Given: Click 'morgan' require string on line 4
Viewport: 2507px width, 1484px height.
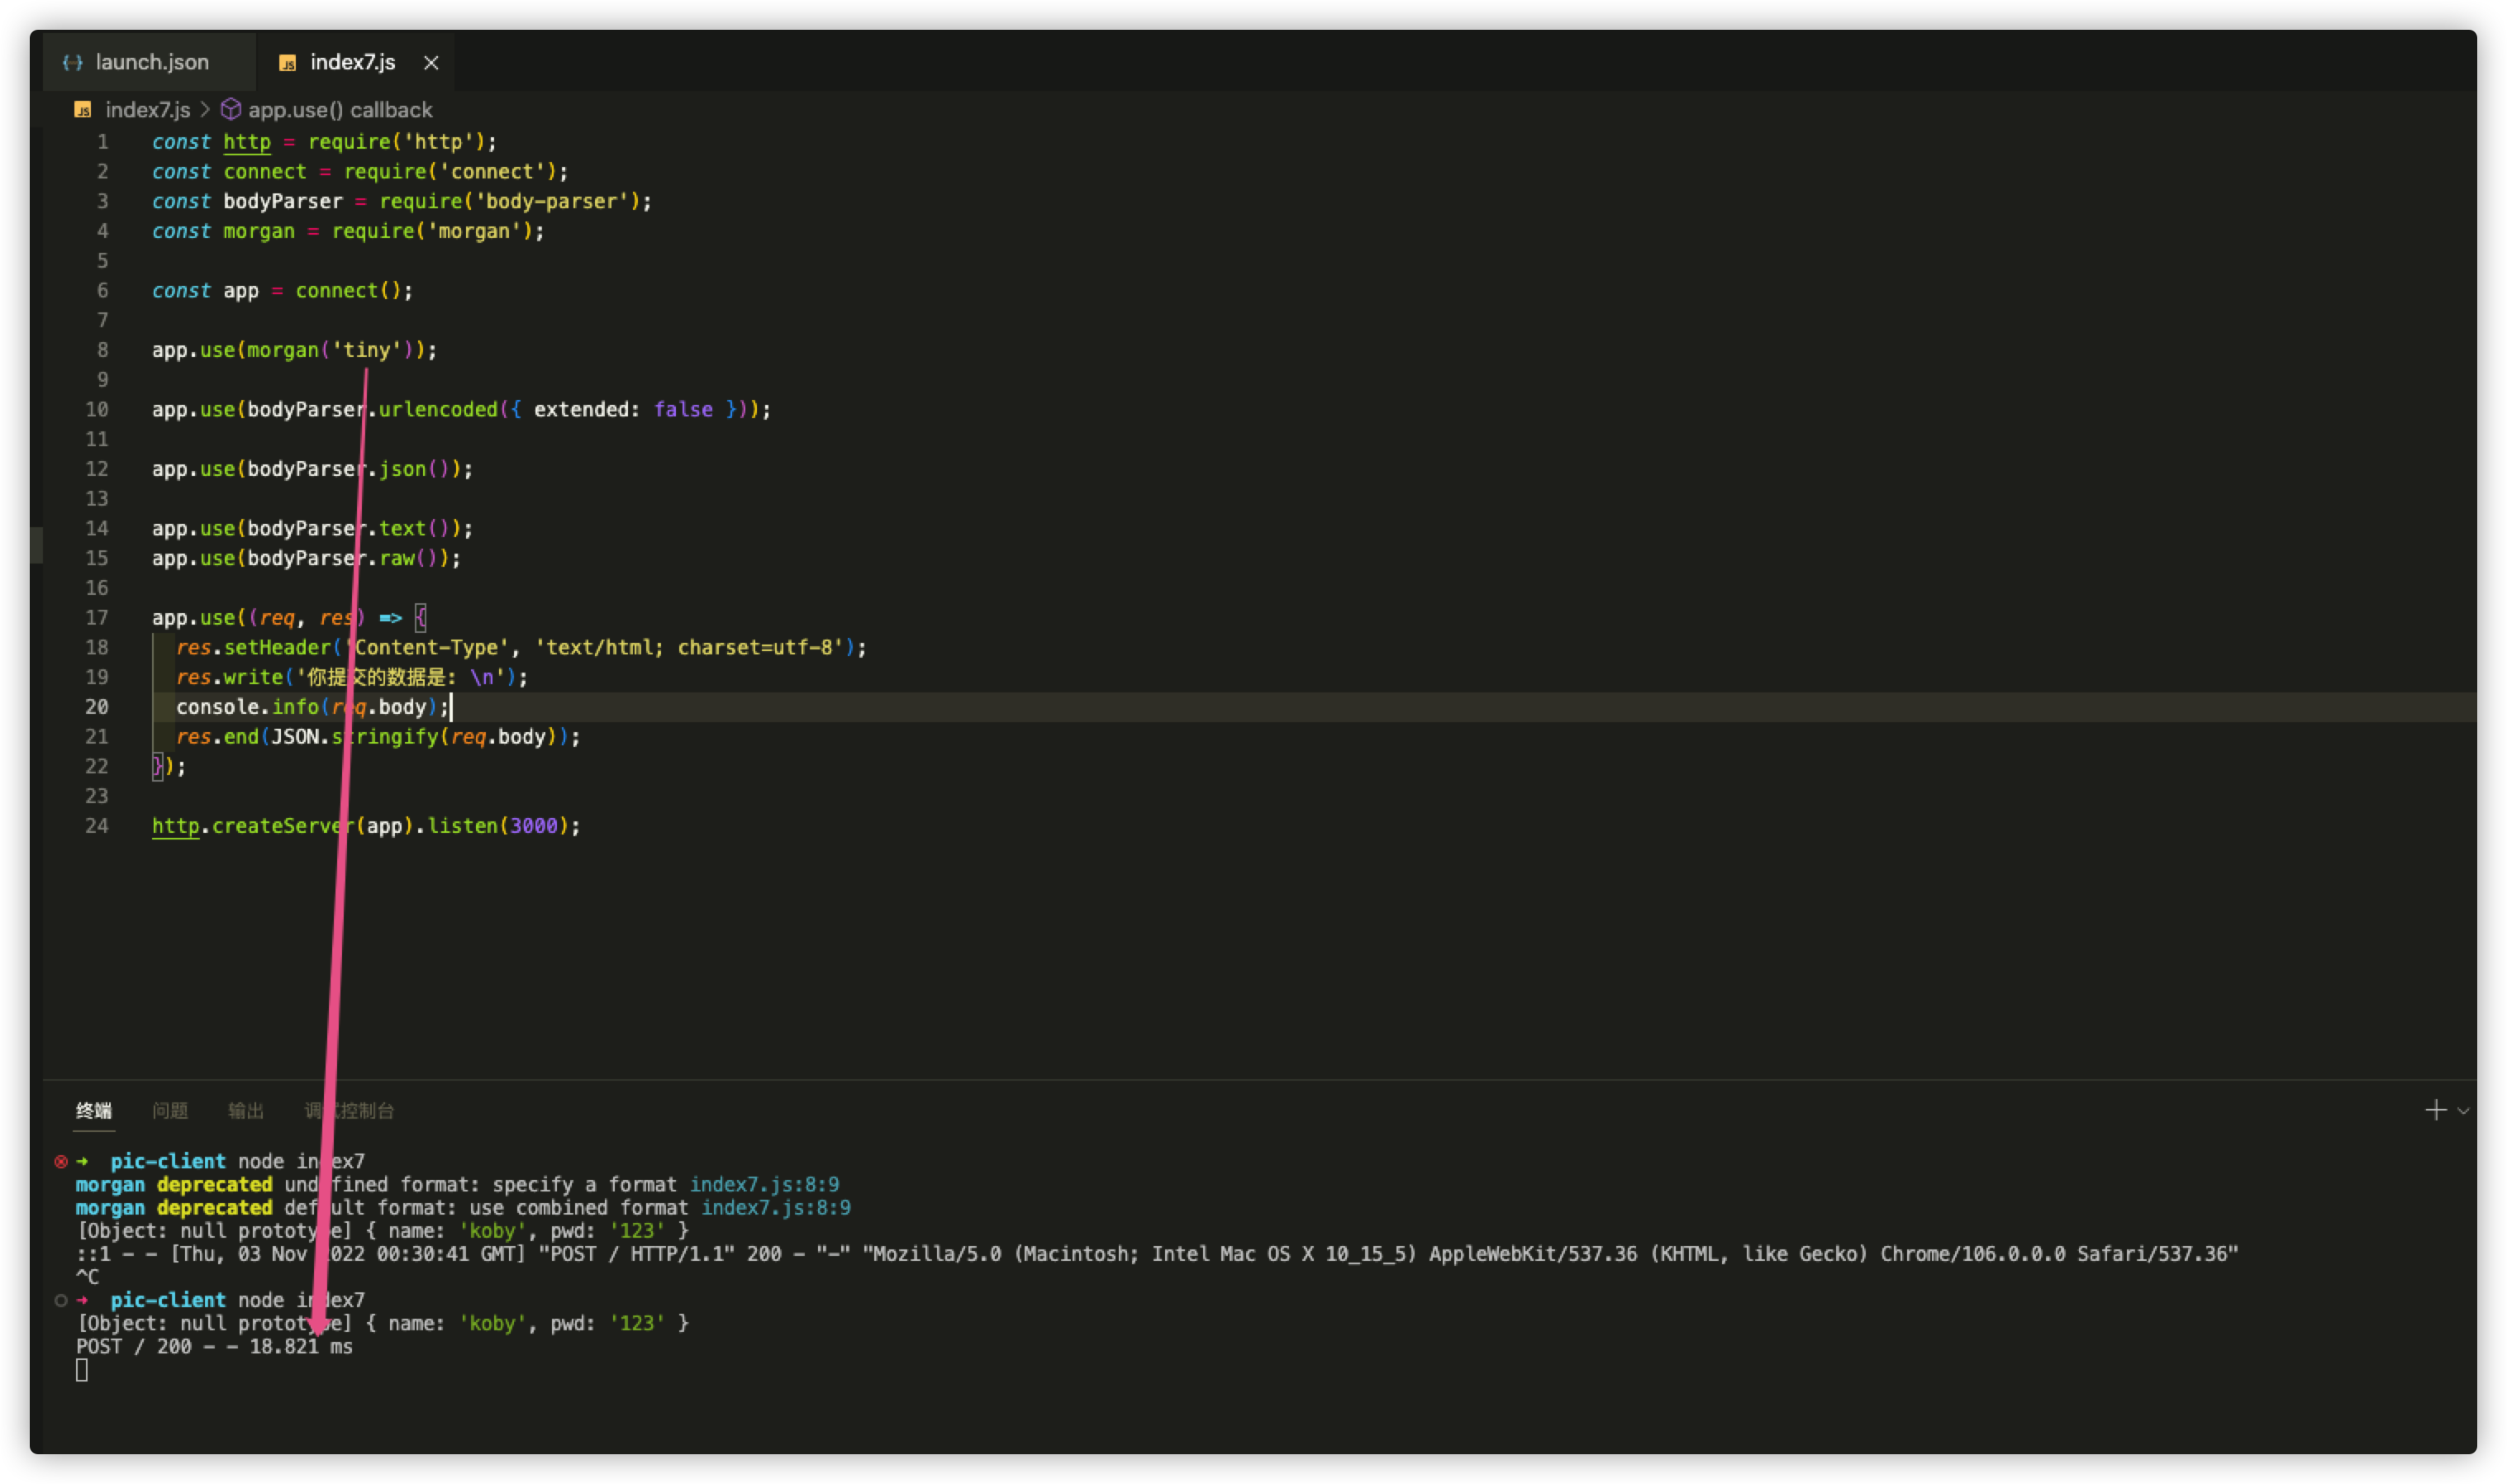Looking at the screenshot, I should 474,231.
